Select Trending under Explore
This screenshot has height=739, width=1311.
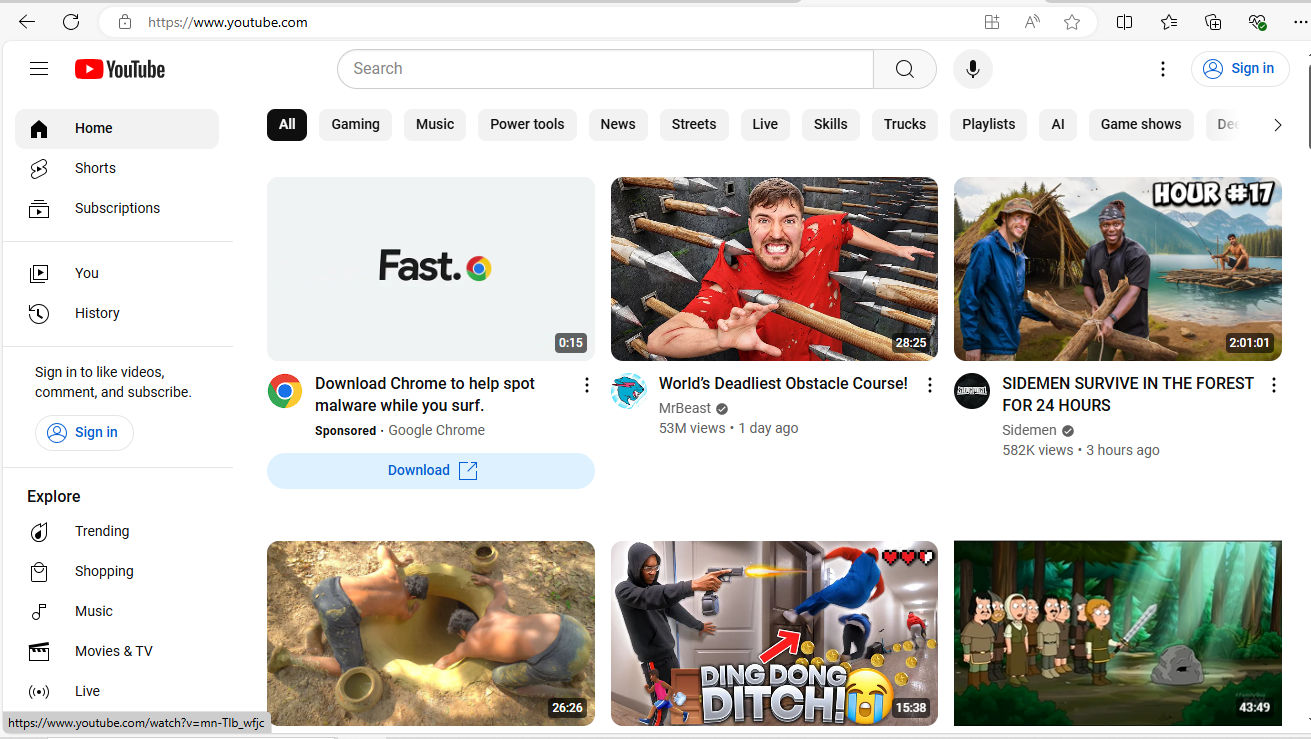(39, 531)
